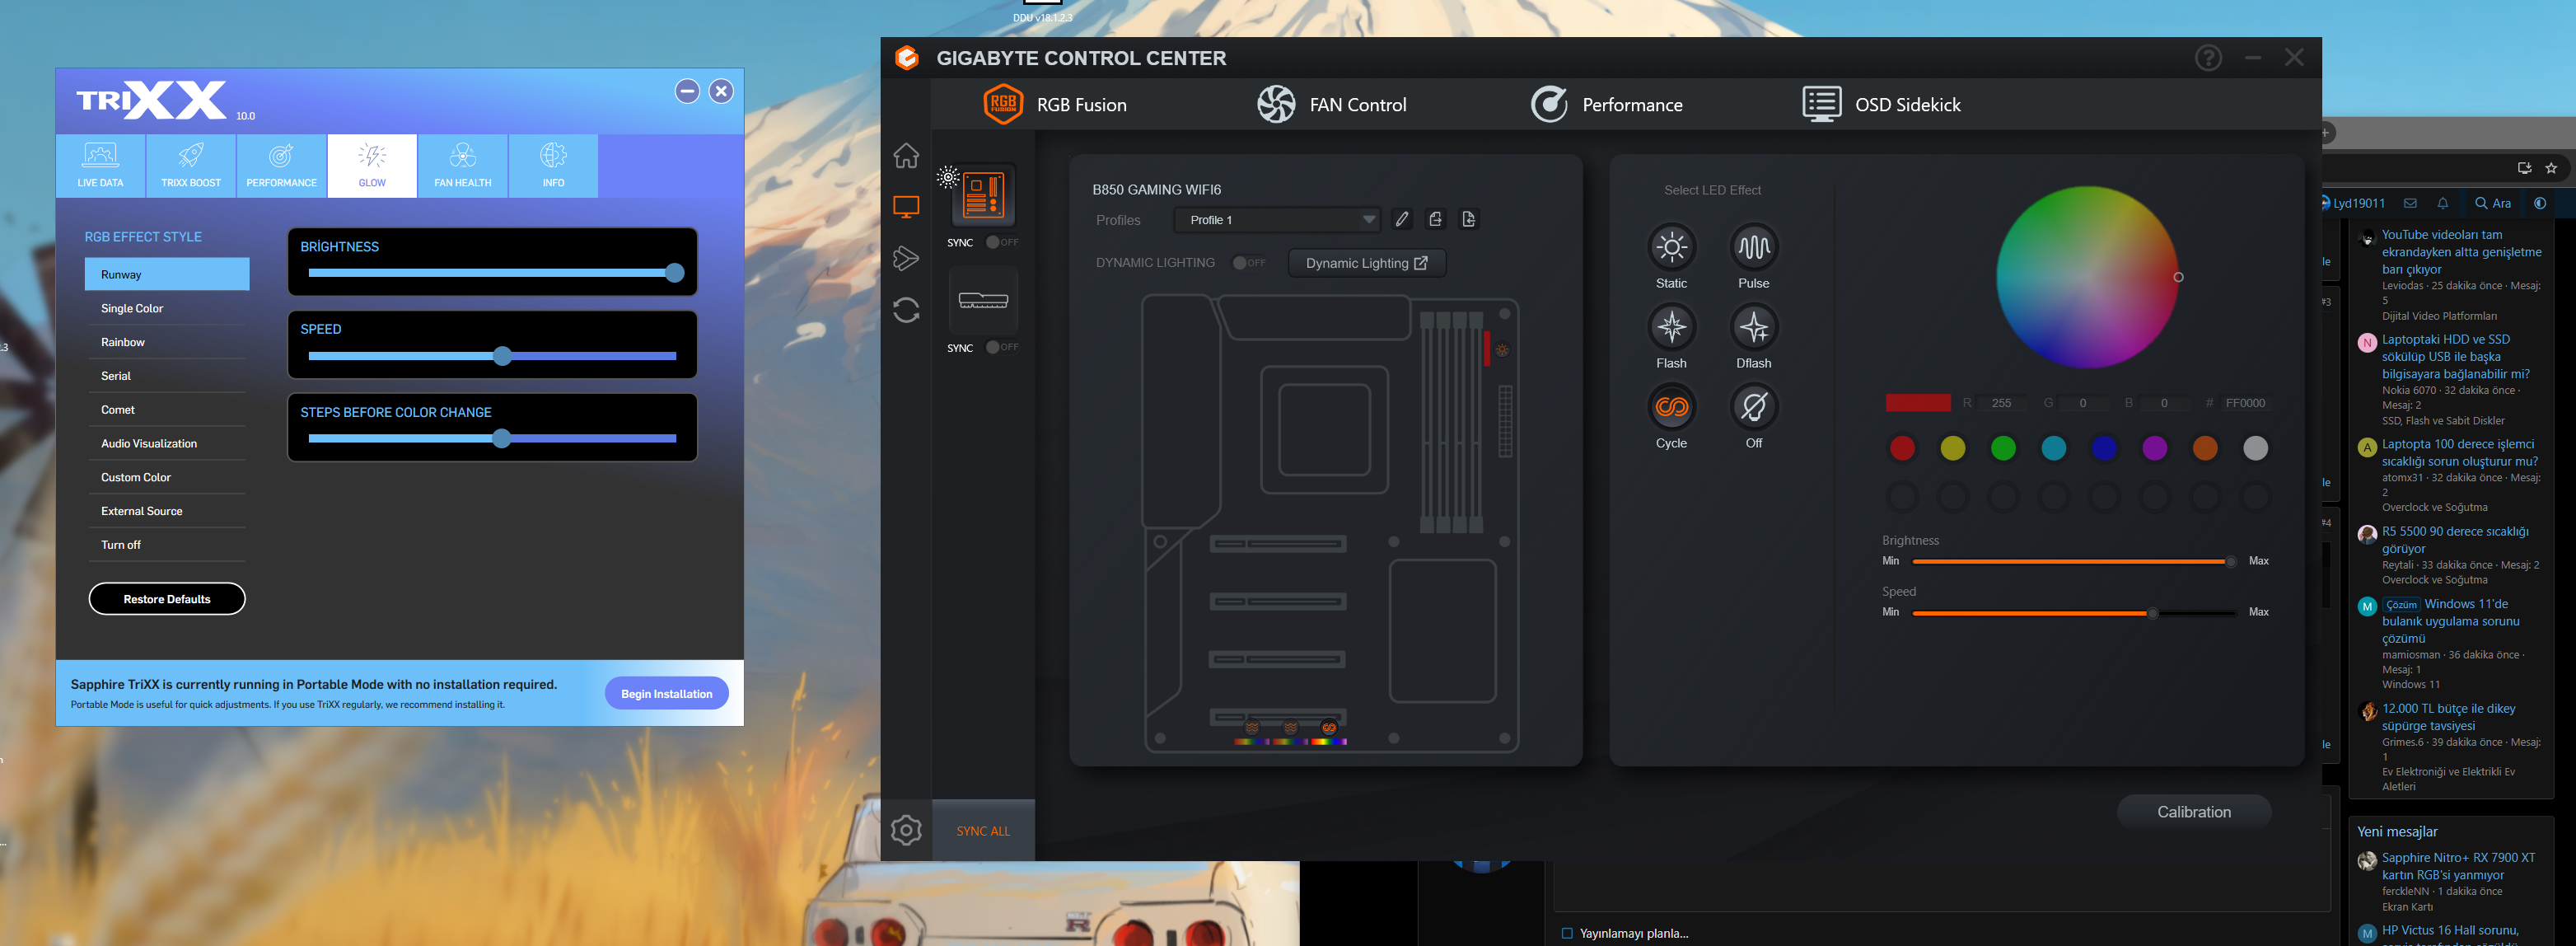Select the memory module device thumbnail
Screen dimensions: 2576x946
[x=983, y=300]
